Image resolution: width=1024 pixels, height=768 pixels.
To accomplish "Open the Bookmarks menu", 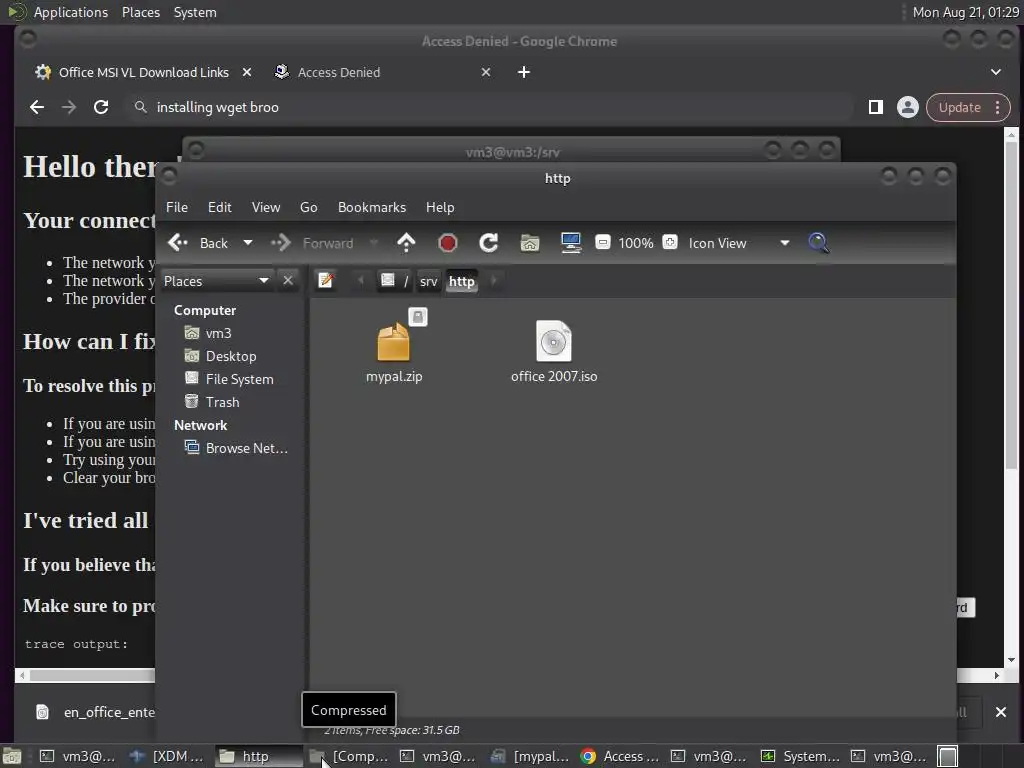I will 372,207.
